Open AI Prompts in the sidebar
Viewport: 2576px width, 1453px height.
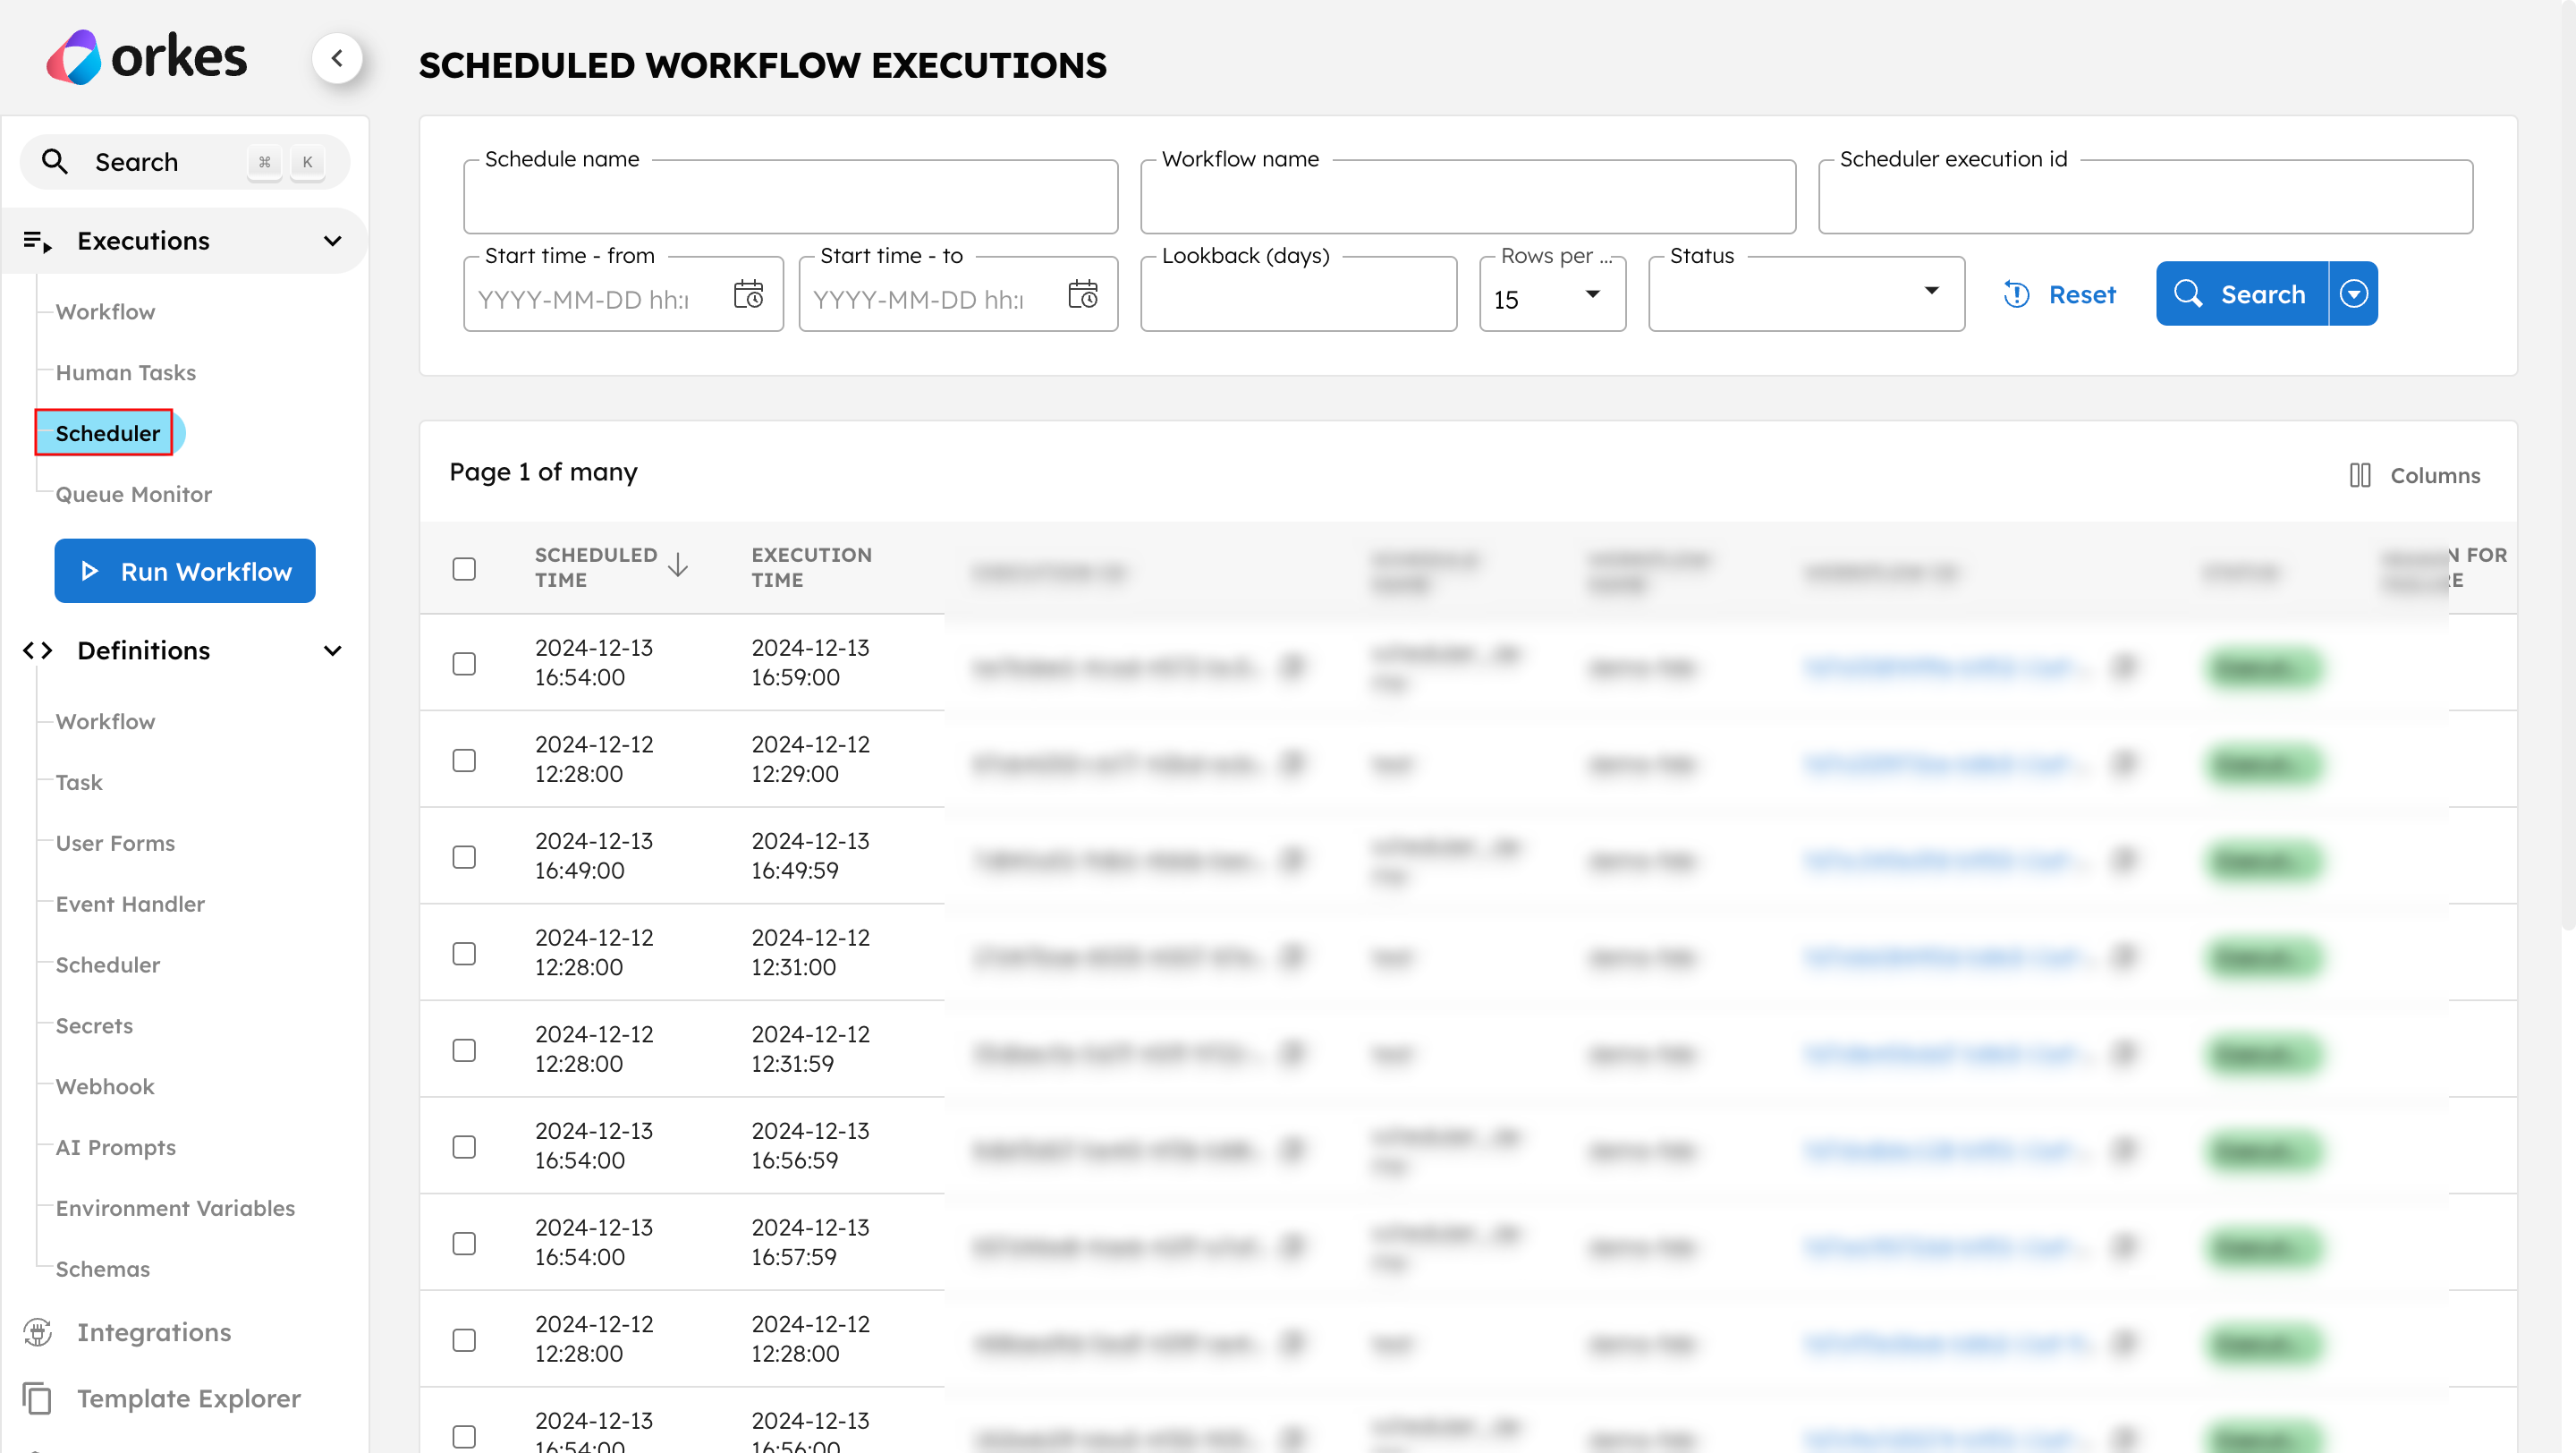(116, 1148)
